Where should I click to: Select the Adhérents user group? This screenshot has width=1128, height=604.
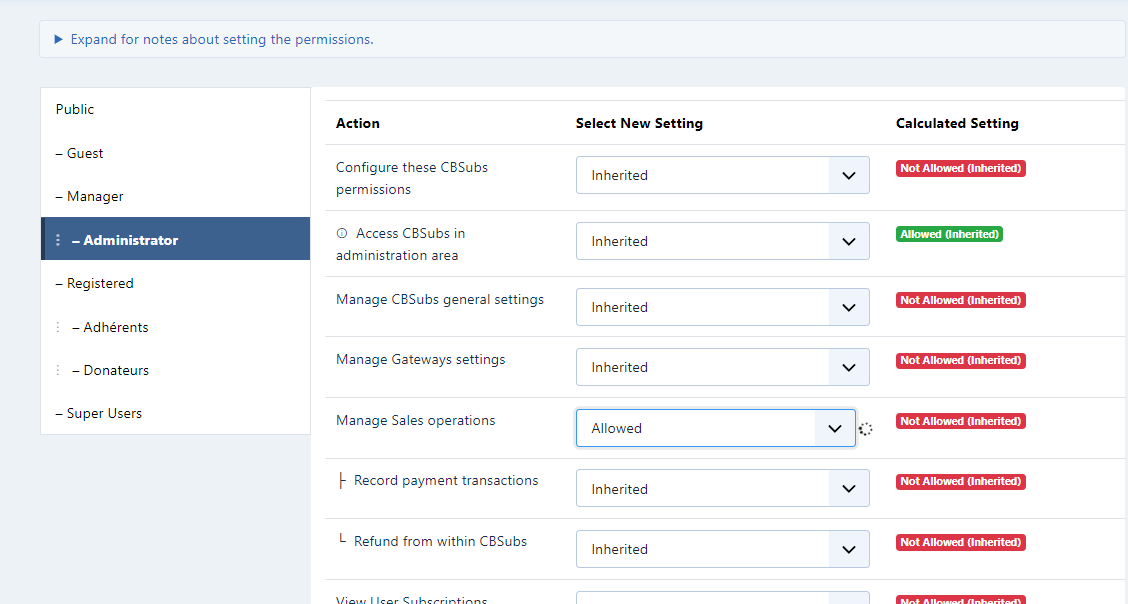coord(176,327)
